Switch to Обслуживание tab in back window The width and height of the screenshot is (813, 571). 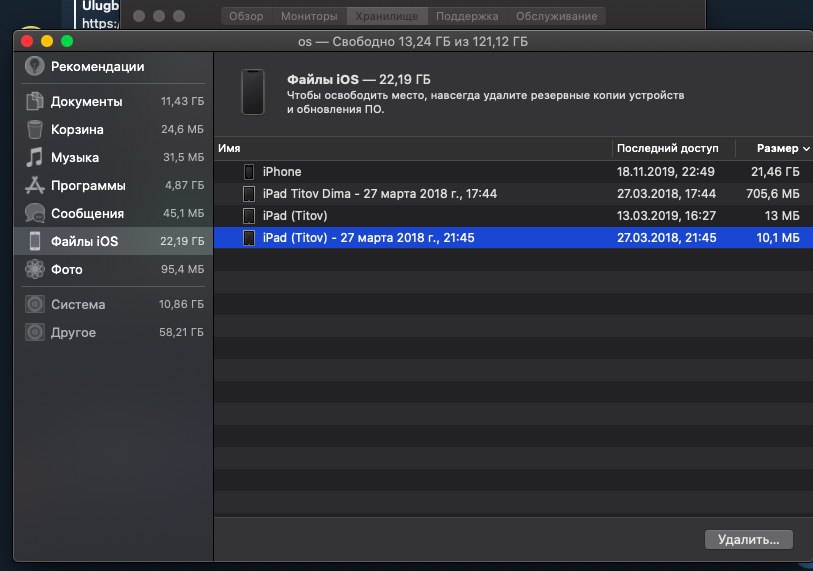(556, 16)
